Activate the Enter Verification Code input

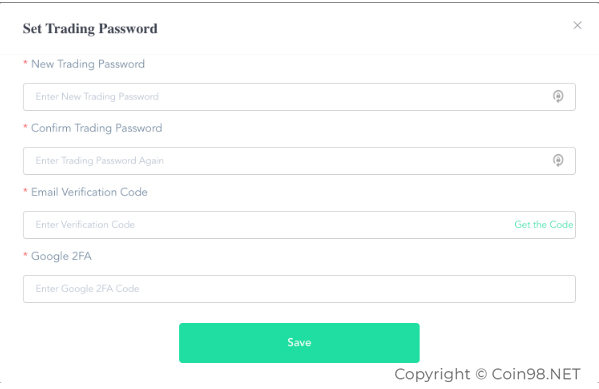(267, 225)
